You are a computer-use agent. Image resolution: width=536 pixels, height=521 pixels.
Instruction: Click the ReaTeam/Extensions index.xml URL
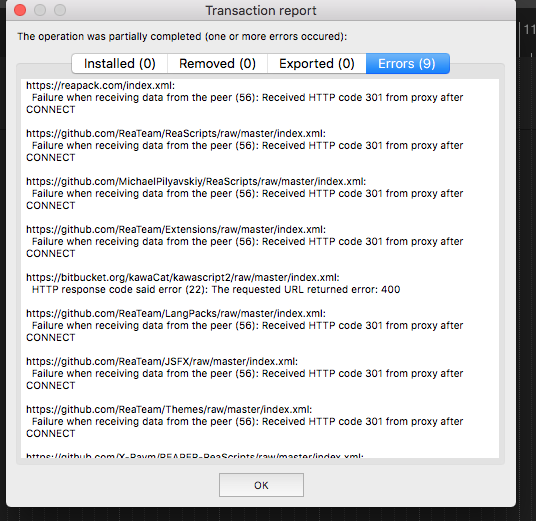pos(176,229)
